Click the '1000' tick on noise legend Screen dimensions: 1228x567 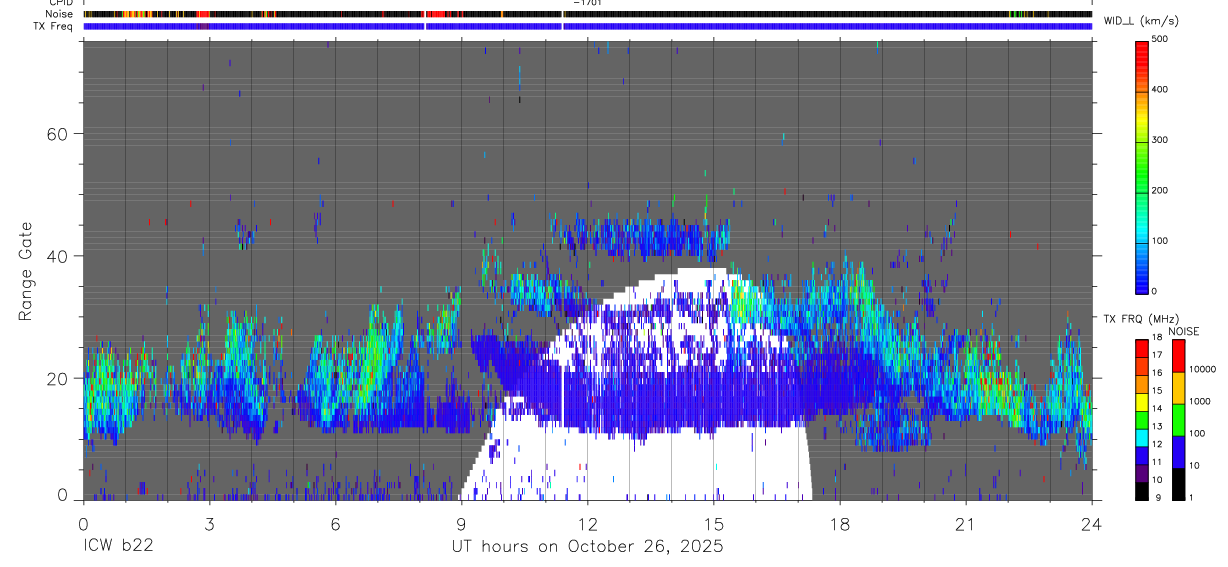point(1199,402)
